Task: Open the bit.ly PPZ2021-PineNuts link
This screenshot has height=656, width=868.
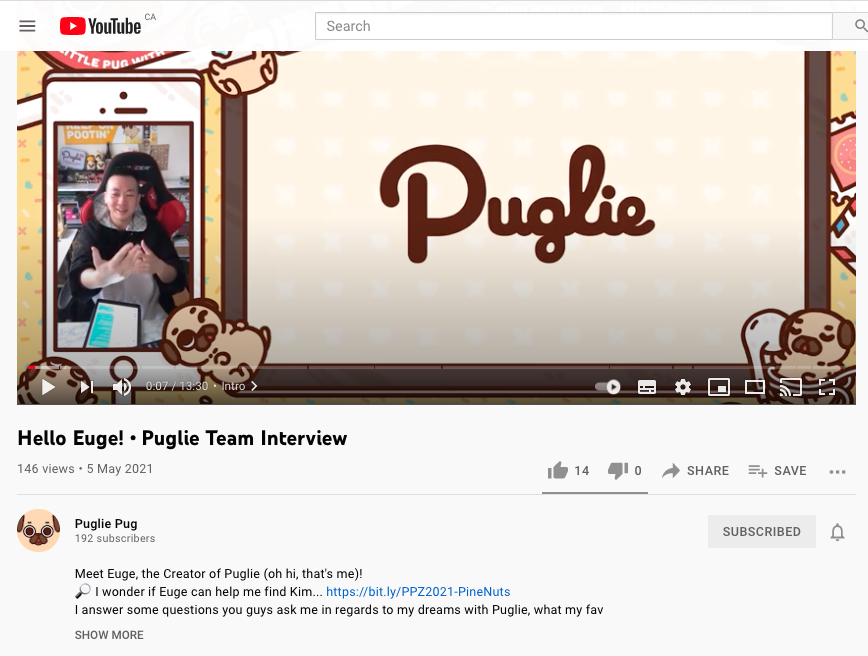Action: [418, 591]
